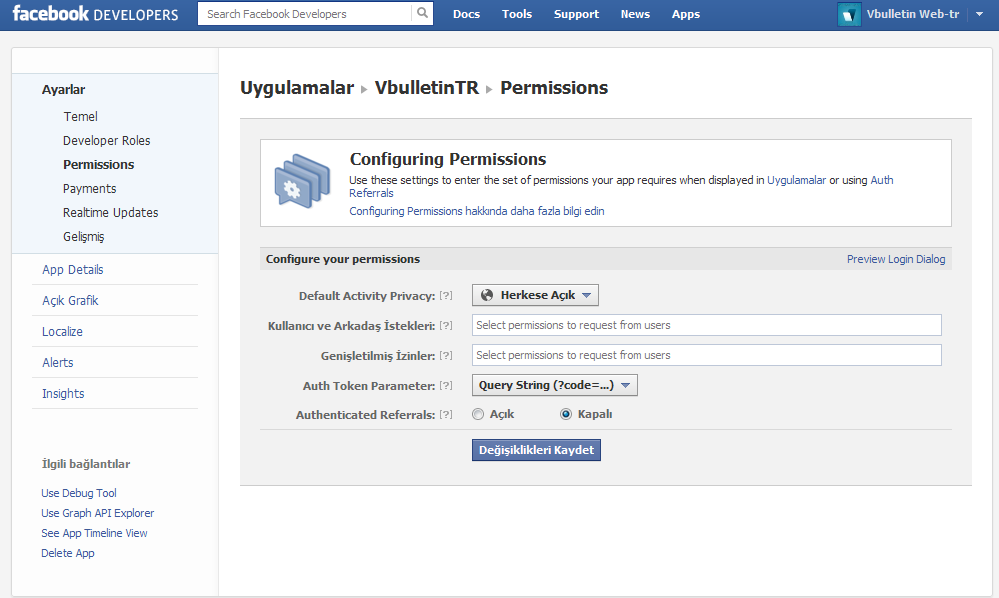The width and height of the screenshot is (999, 598).
Task: Click help marker beside Genişletilmiş İzinler
Action: pos(446,356)
